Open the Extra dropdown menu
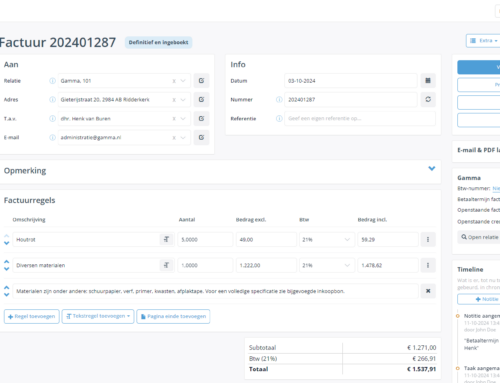 (483, 41)
